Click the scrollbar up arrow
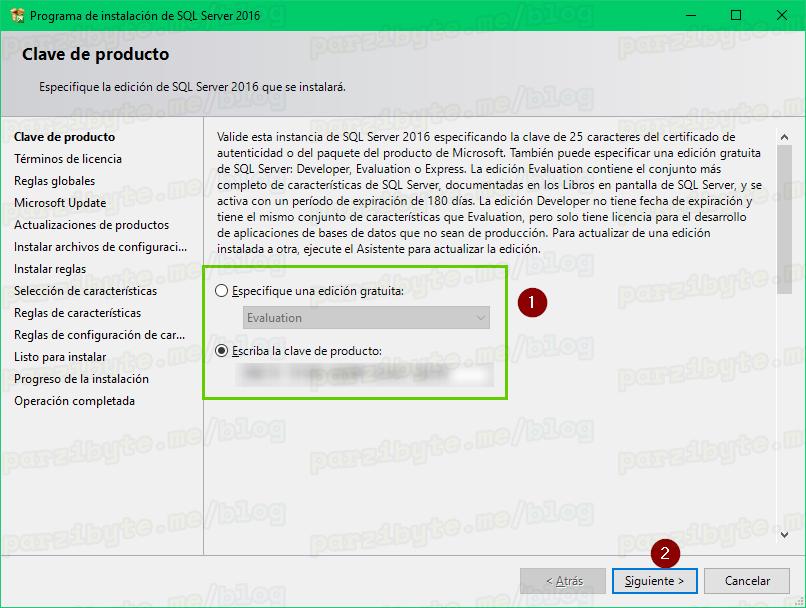 [x=784, y=137]
